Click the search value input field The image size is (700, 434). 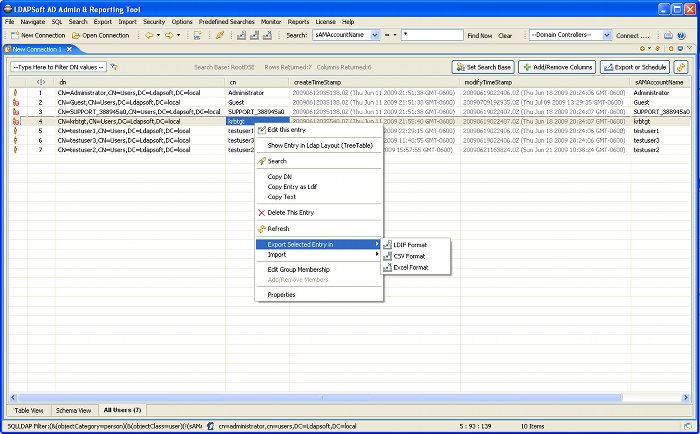coord(430,35)
